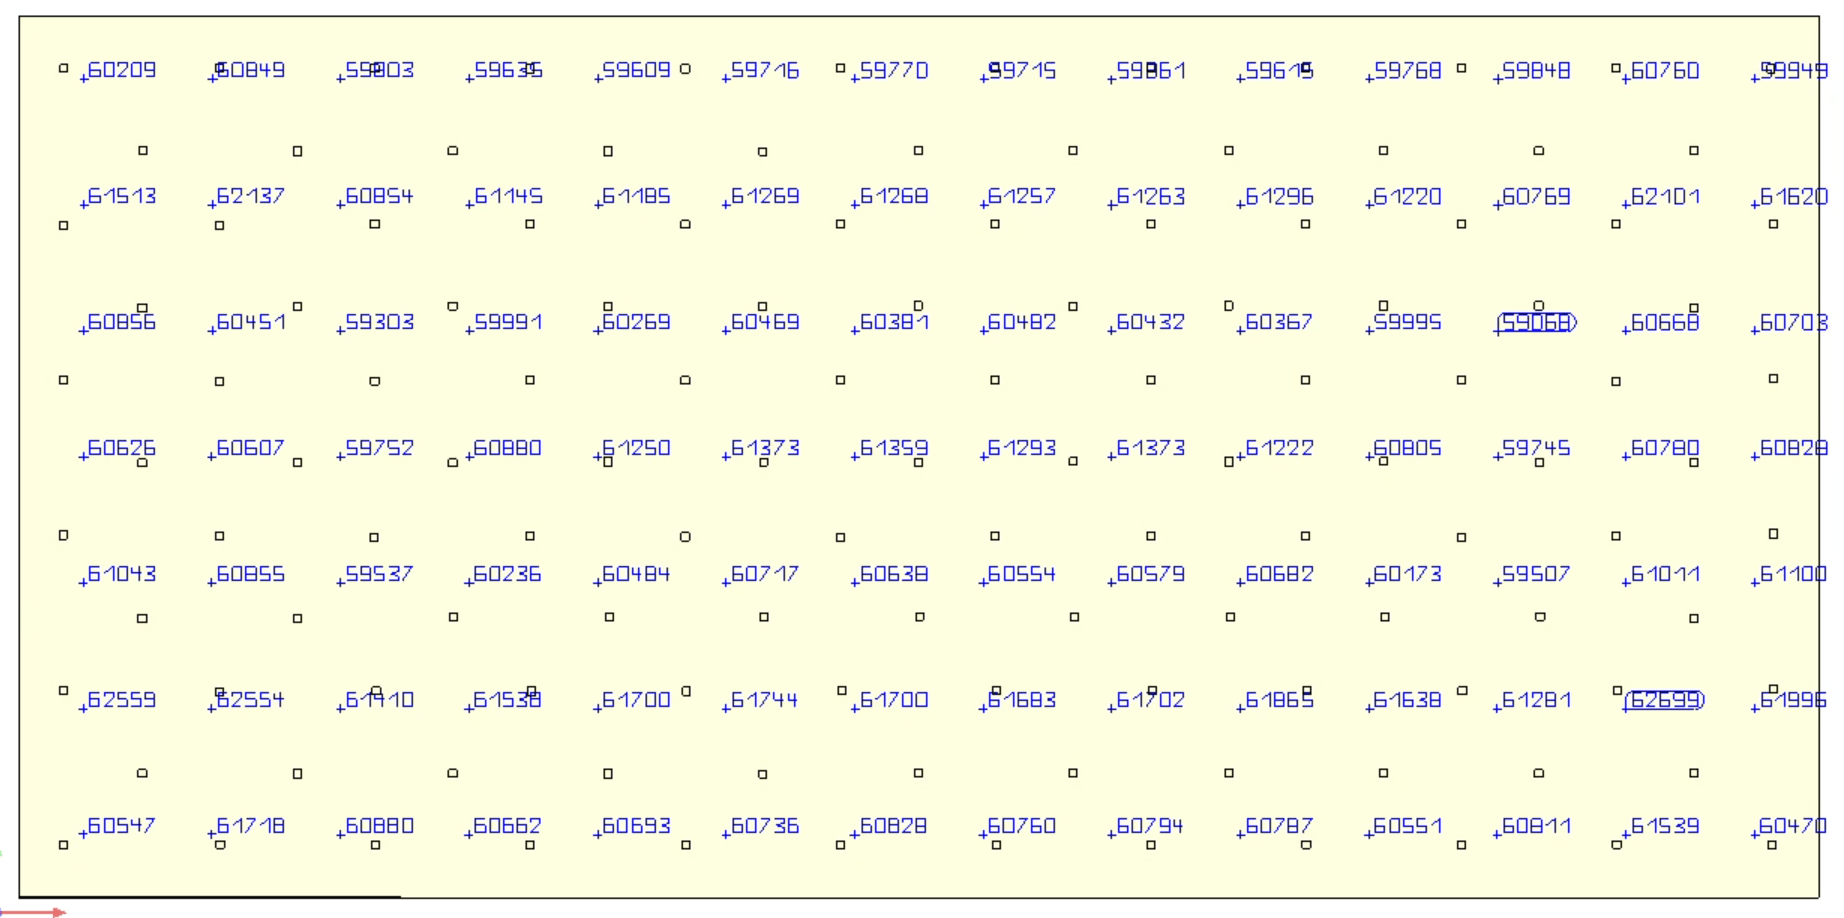Select the point label 59507

[1537, 574]
